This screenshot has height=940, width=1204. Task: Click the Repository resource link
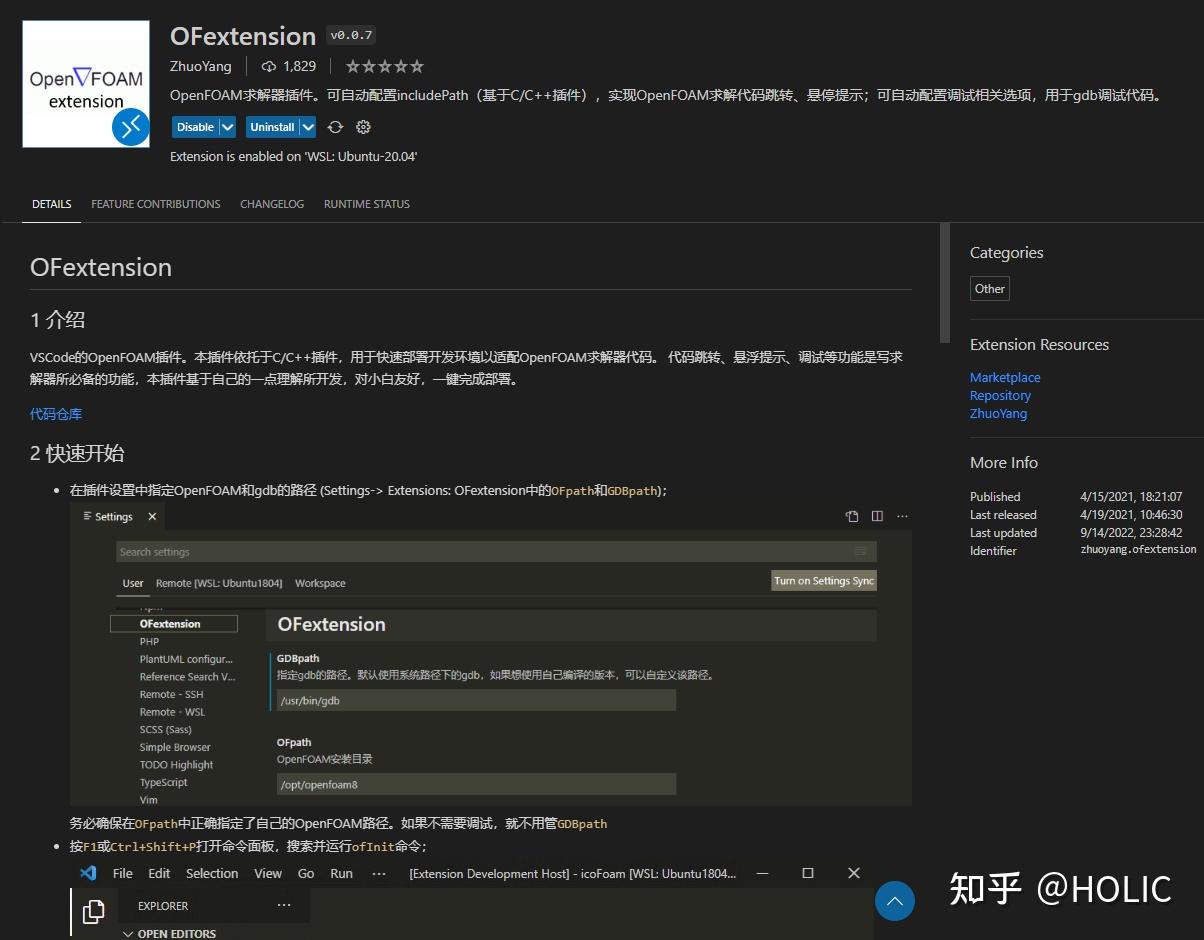(1000, 395)
